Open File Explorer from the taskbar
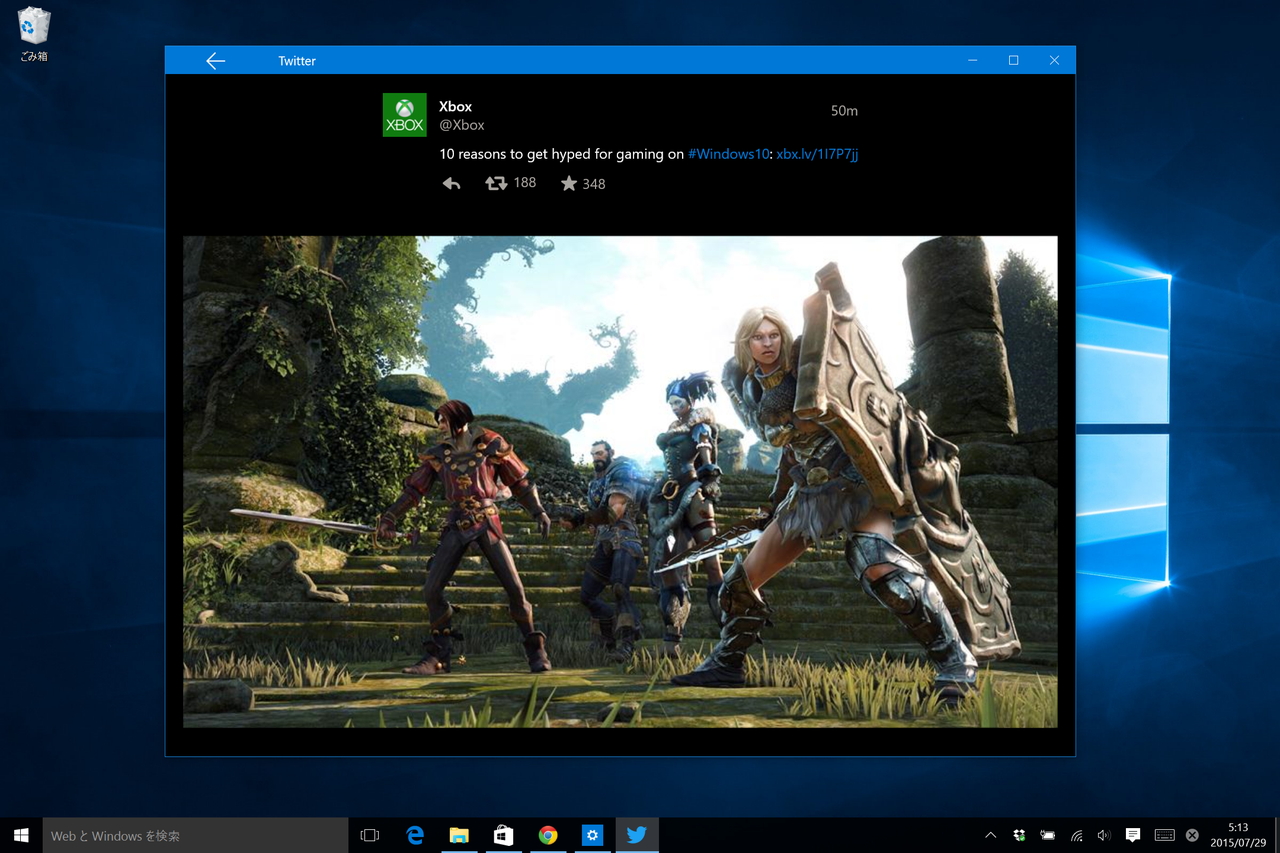1280x853 pixels. 459,835
